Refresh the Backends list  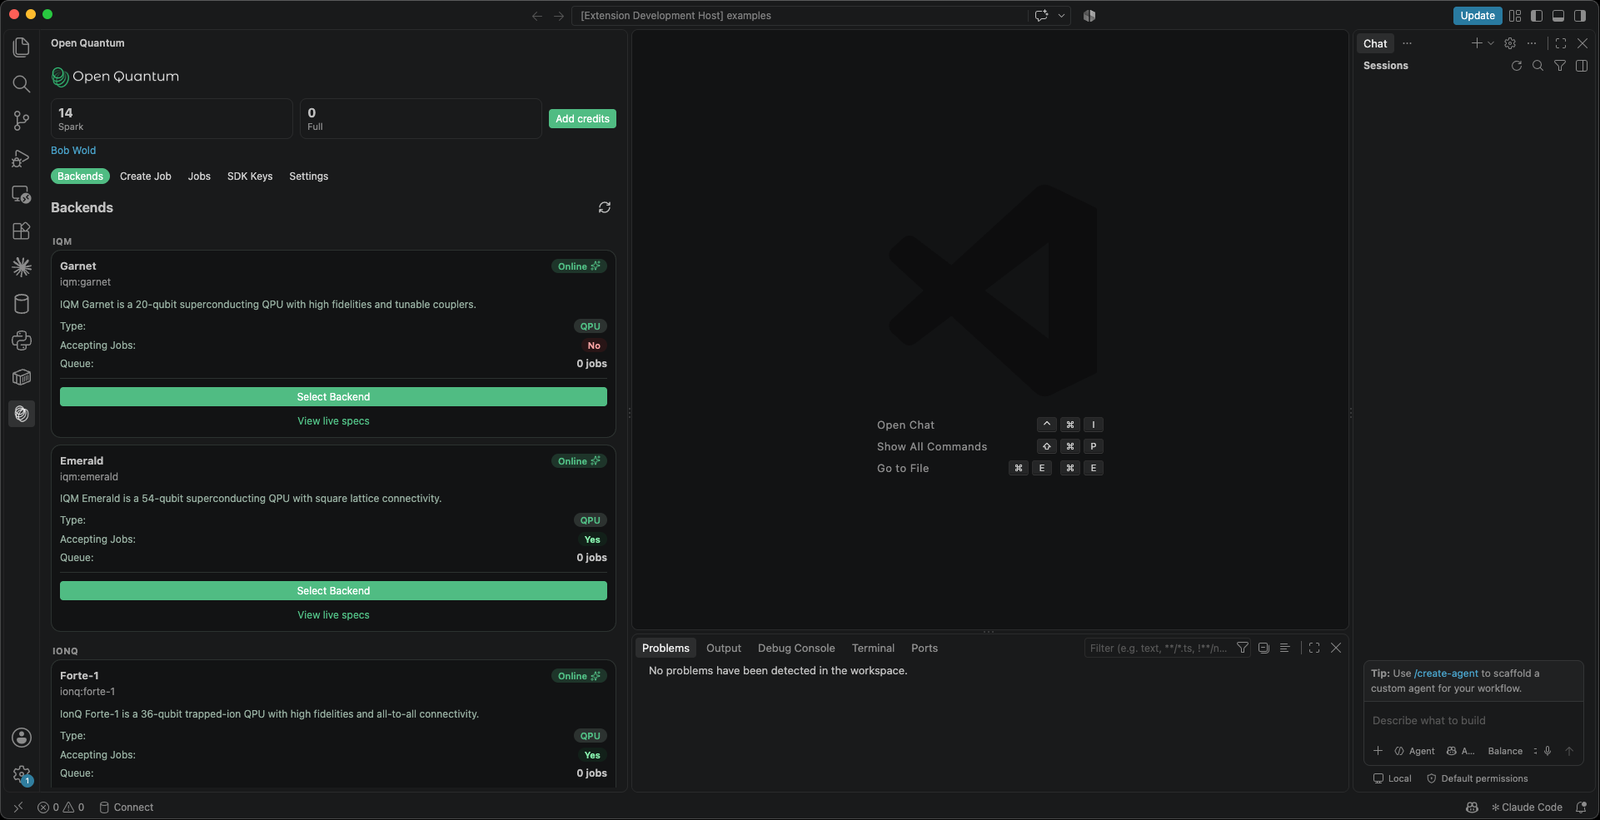[x=604, y=207]
